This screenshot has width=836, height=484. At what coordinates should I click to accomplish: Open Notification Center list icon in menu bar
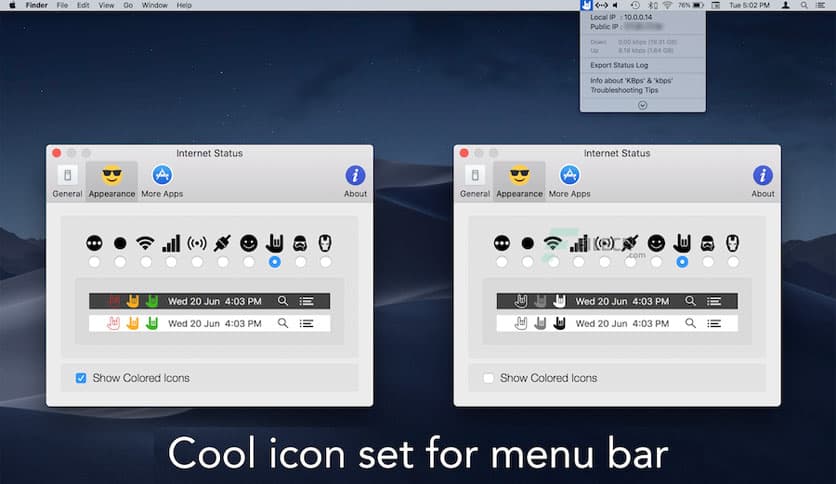(823, 5)
